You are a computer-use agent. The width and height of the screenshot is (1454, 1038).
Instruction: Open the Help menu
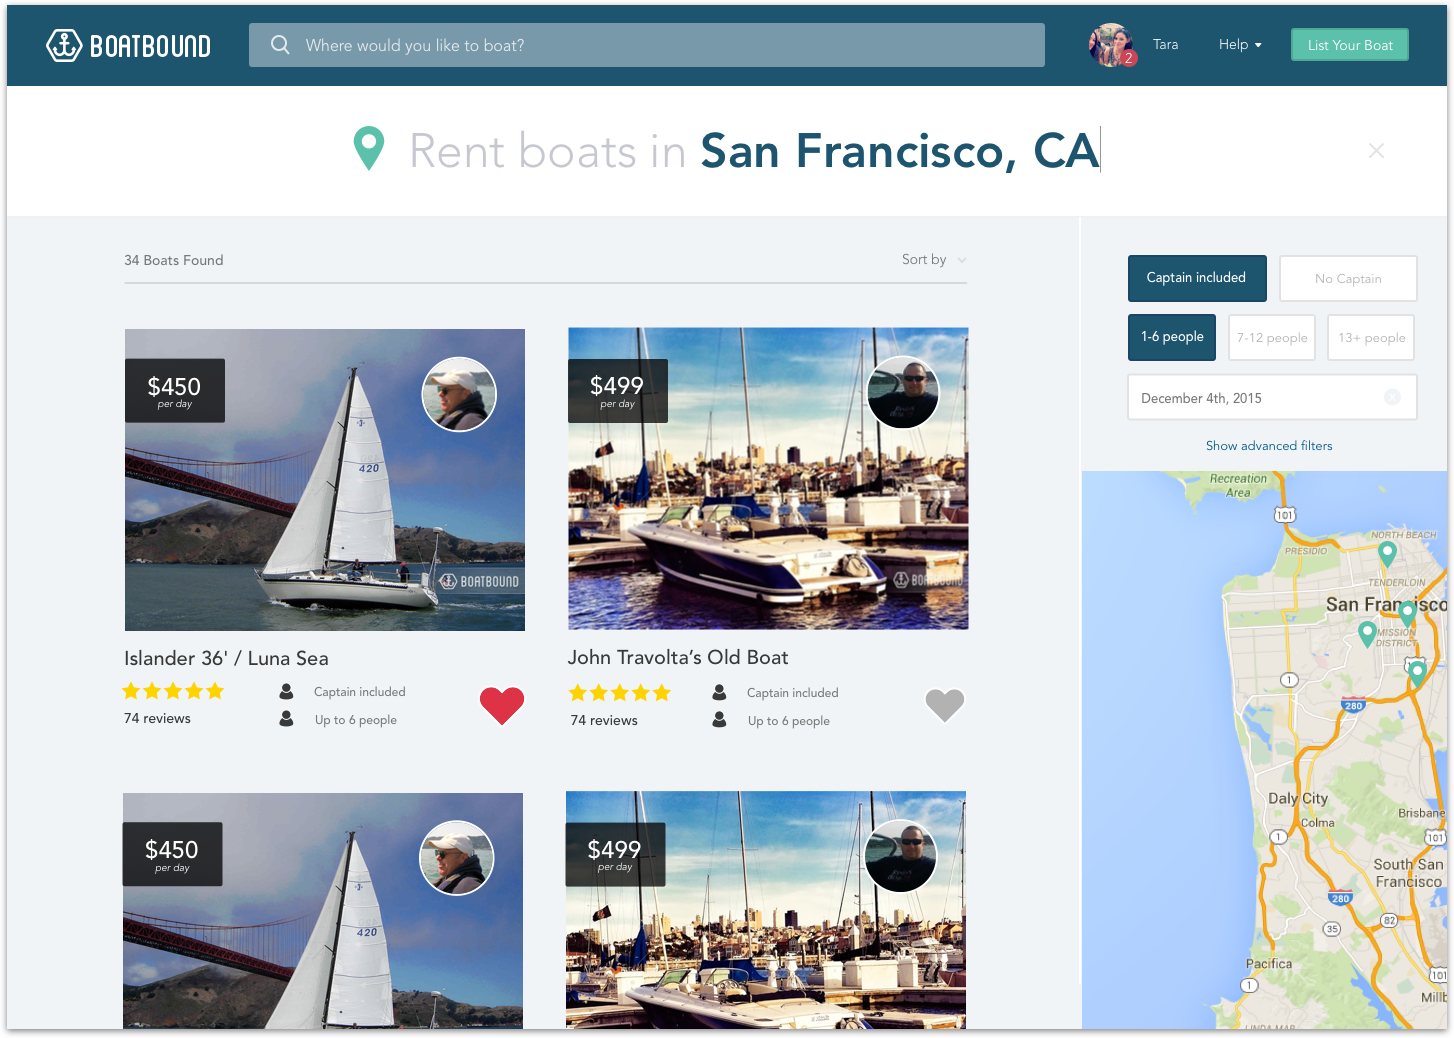point(1240,44)
